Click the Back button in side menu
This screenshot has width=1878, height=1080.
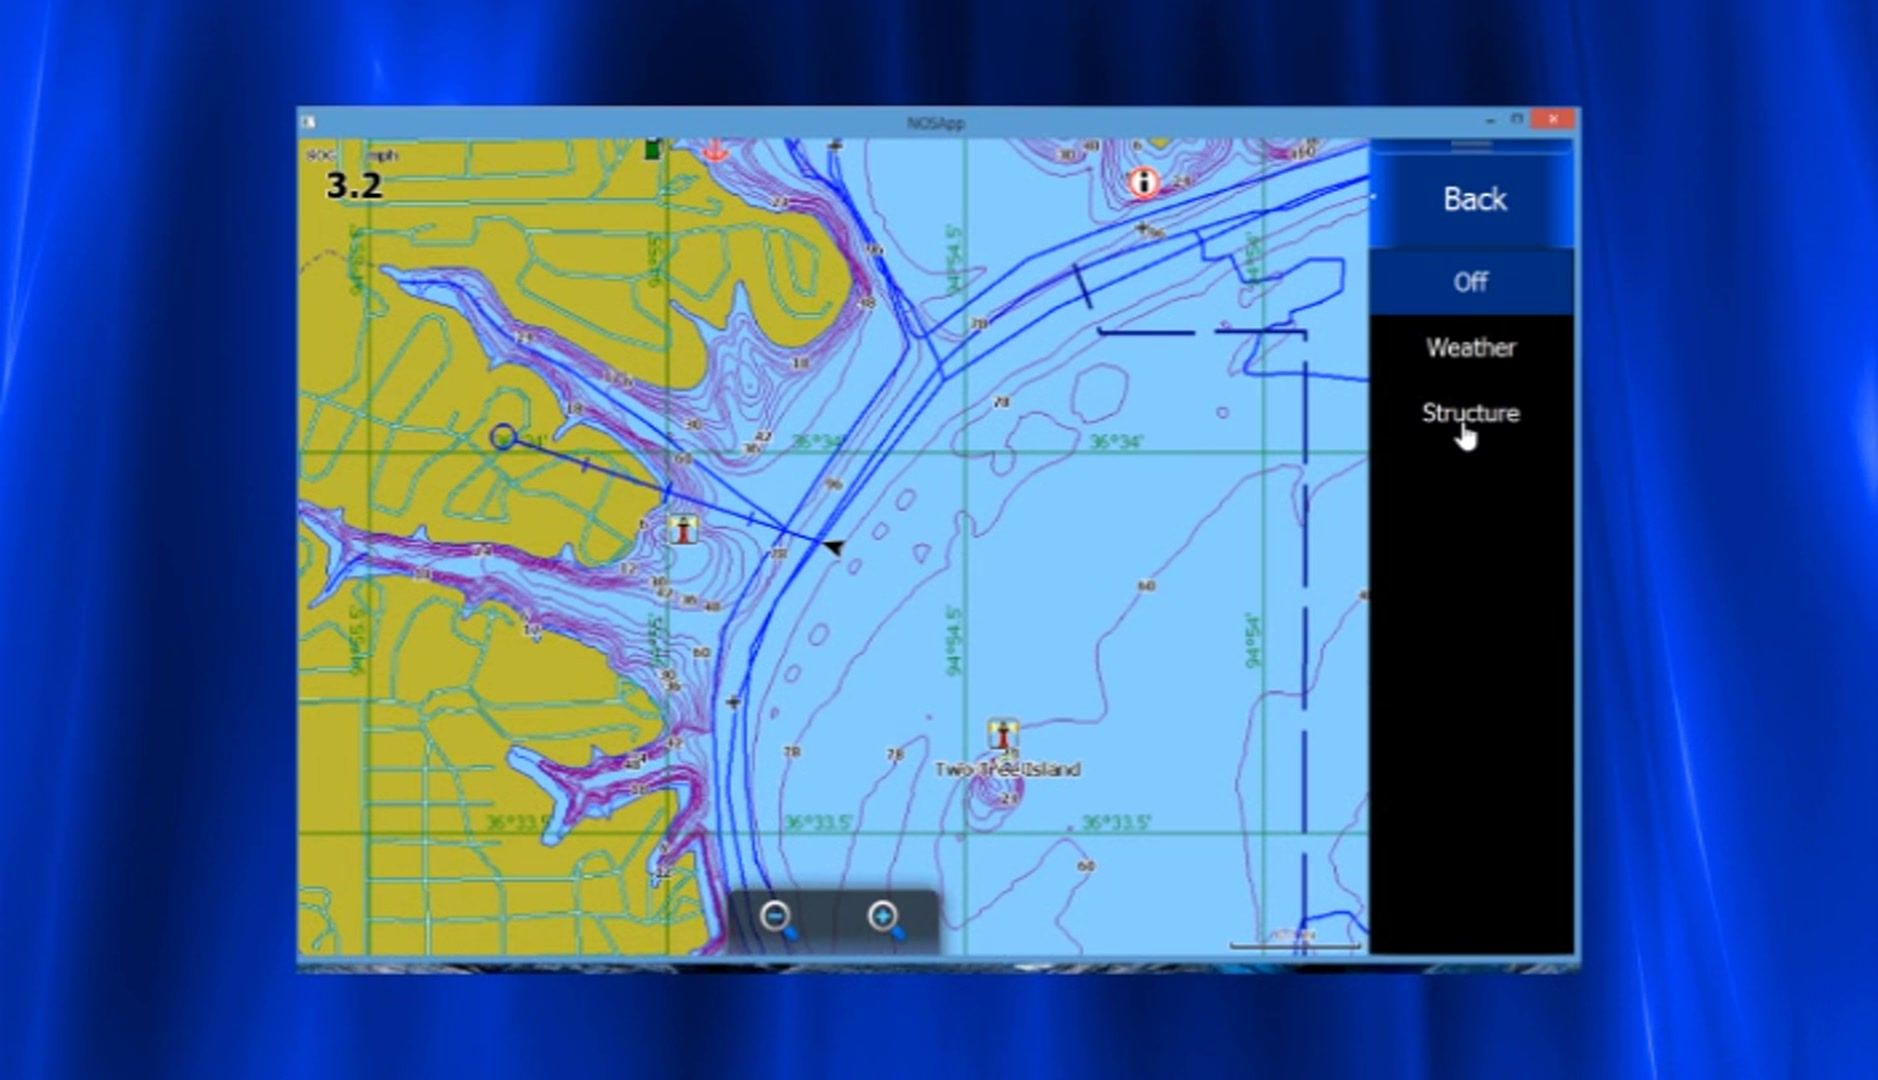coord(1471,199)
